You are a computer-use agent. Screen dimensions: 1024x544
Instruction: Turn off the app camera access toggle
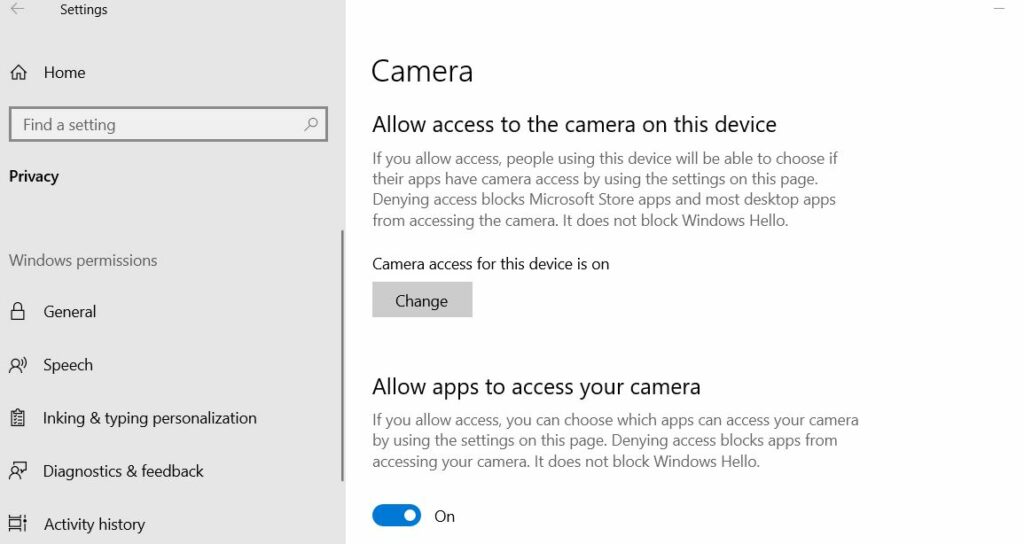tap(396, 516)
